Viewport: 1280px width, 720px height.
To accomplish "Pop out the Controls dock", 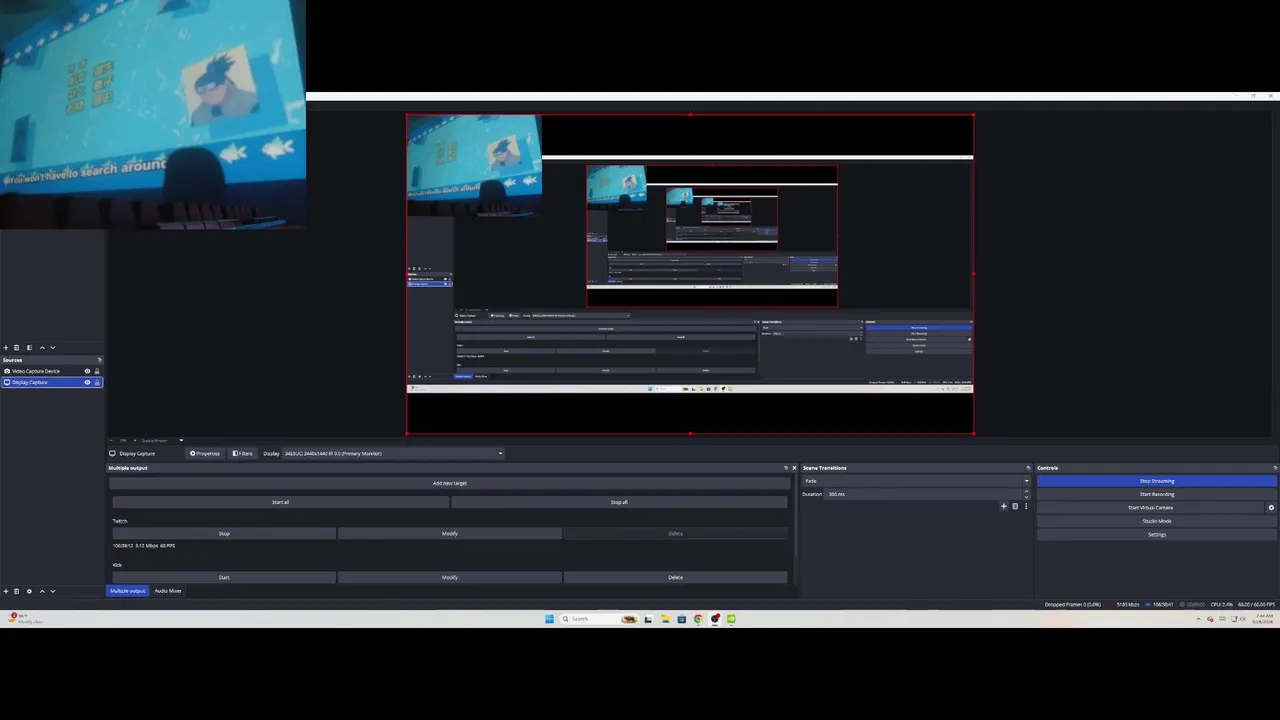I will coord(1274,468).
